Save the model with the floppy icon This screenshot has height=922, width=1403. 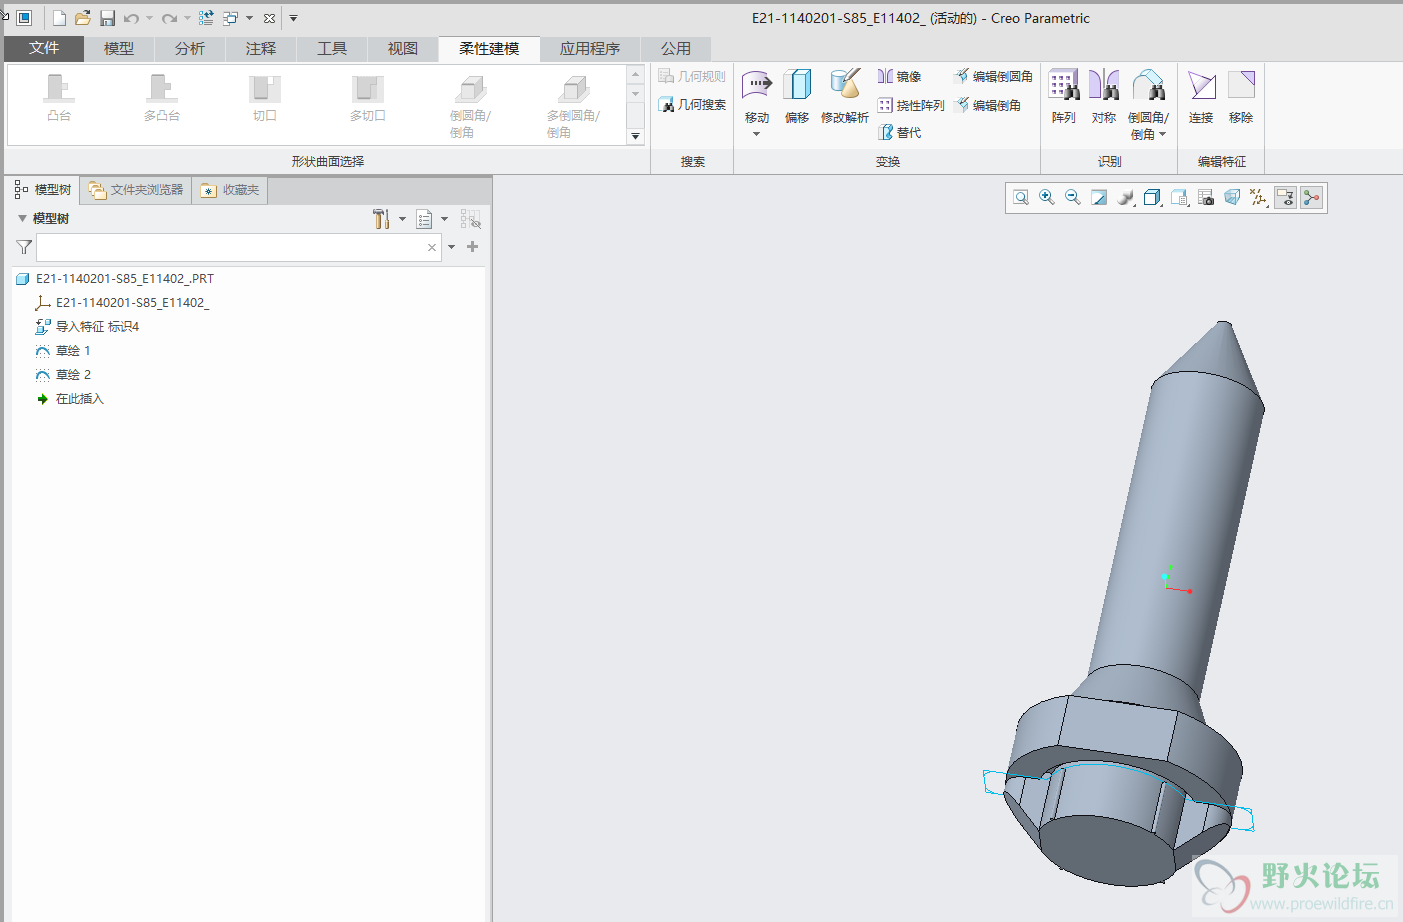point(107,18)
